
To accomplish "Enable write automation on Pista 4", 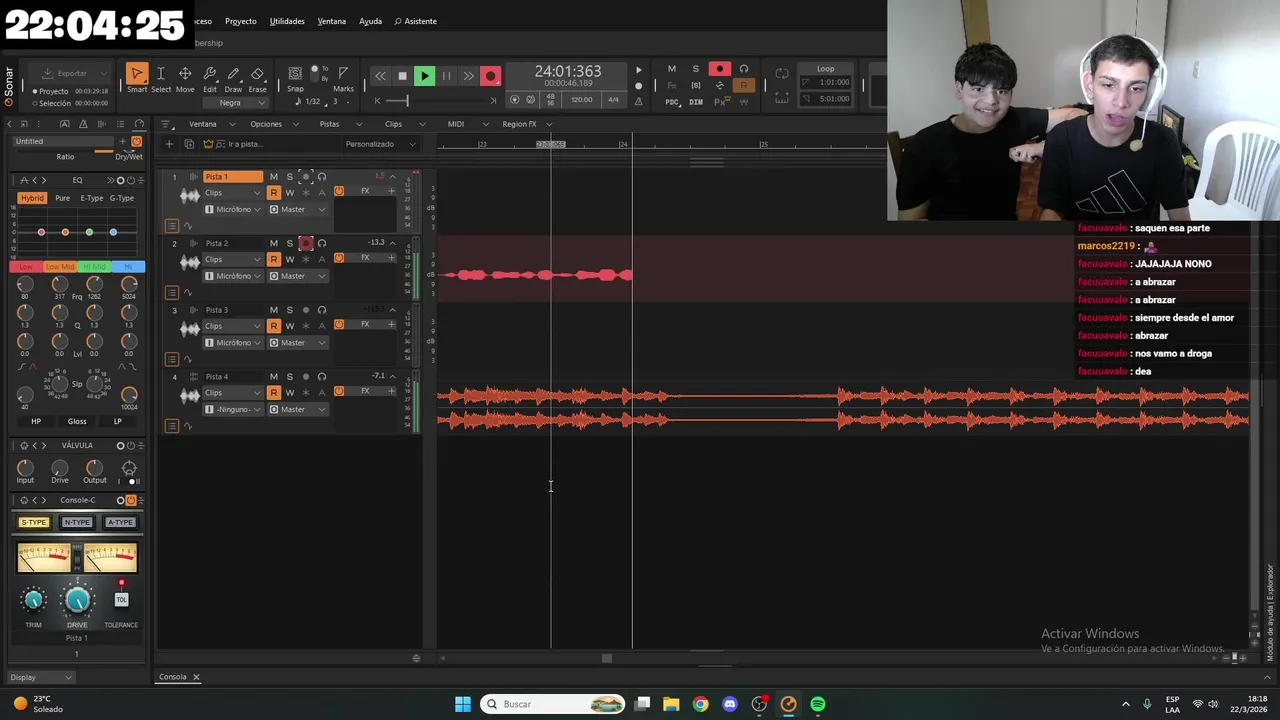I will pos(290,393).
